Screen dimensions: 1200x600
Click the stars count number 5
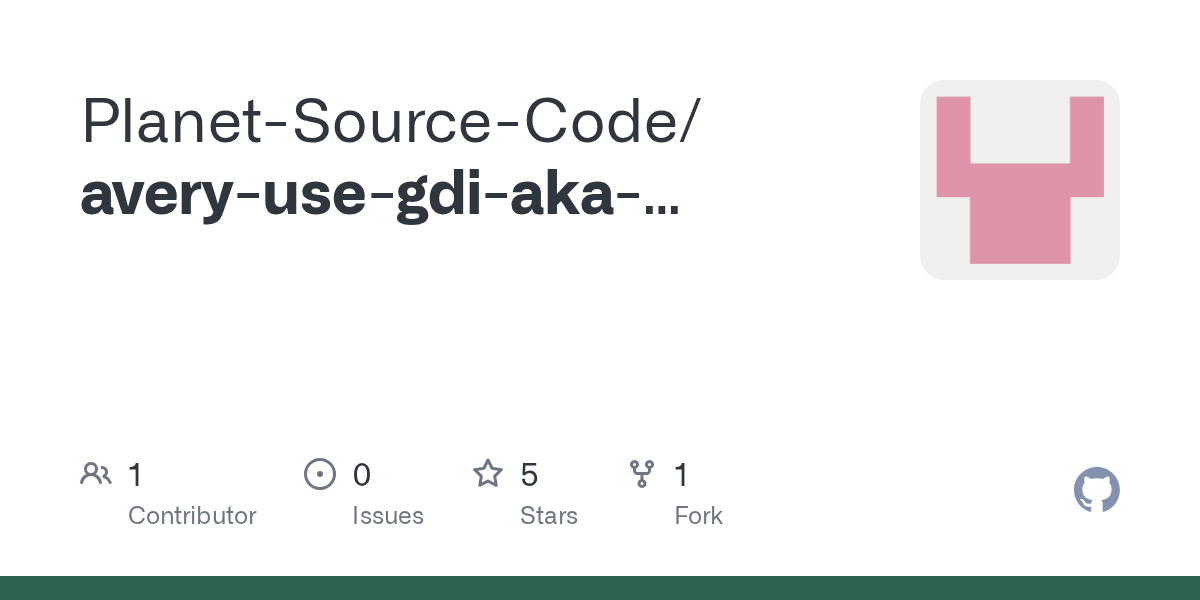click(530, 475)
